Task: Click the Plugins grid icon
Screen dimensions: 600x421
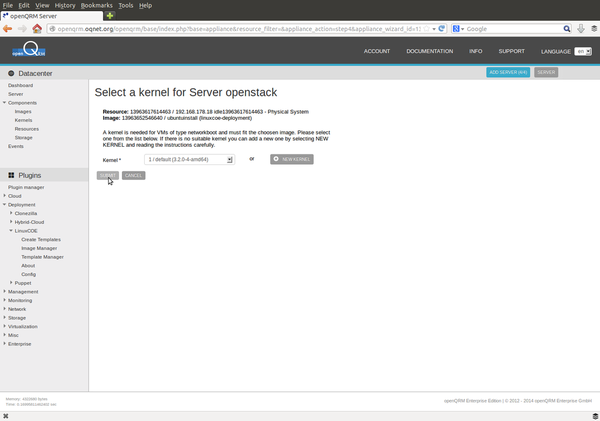Action: 11,175
